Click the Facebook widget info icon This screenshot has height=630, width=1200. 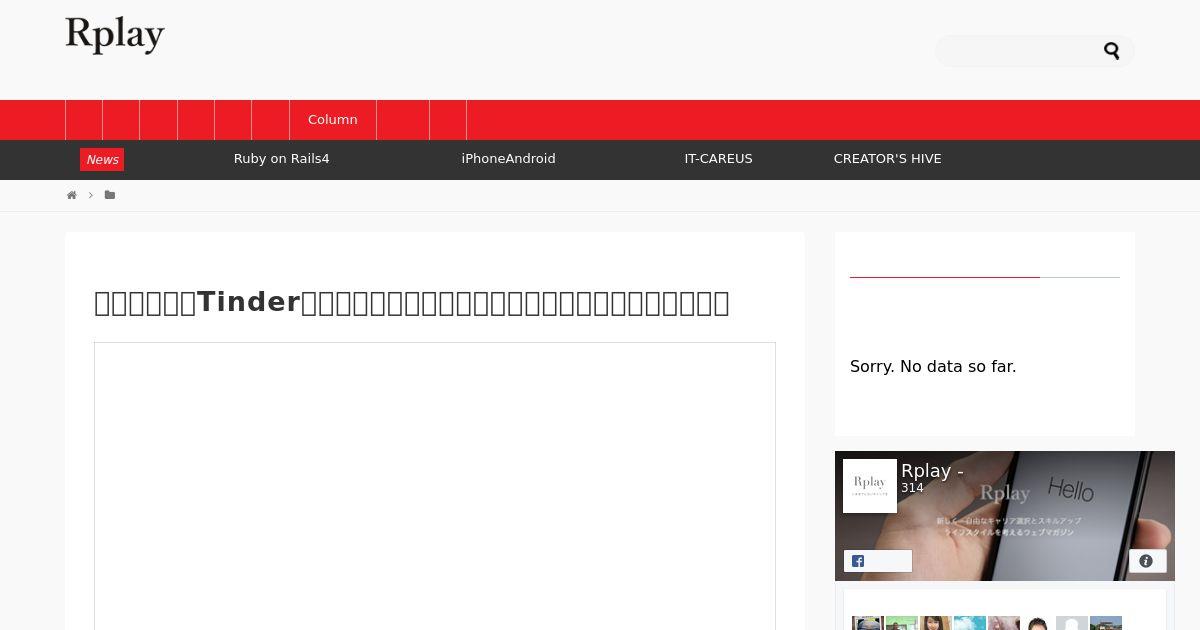1147,561
